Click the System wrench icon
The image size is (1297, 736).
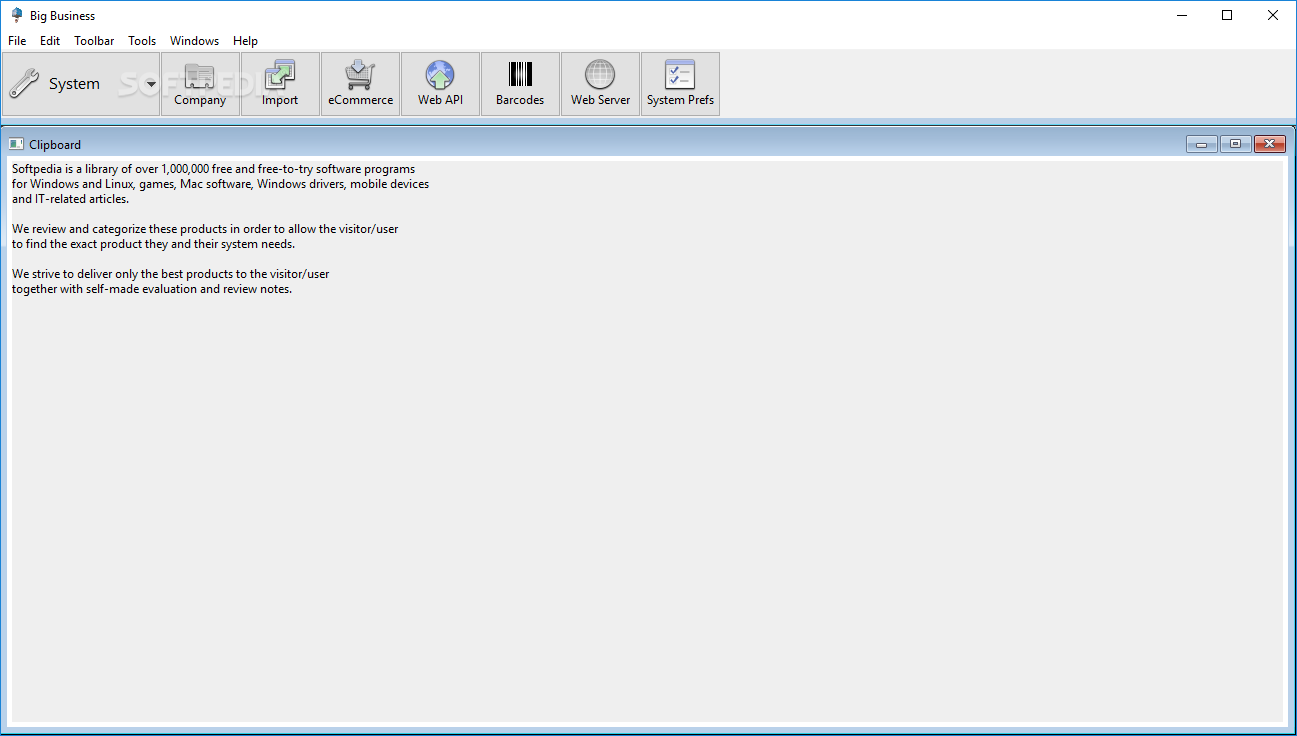pyautogui.click(x=24, y=84)
